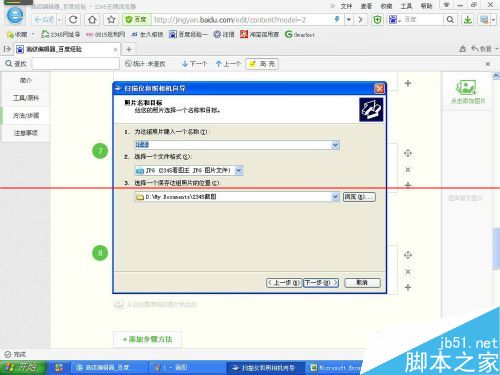500x375 pixels.
Task: Expand the save location dropdown arrow
Action: (x=335, y=197)
